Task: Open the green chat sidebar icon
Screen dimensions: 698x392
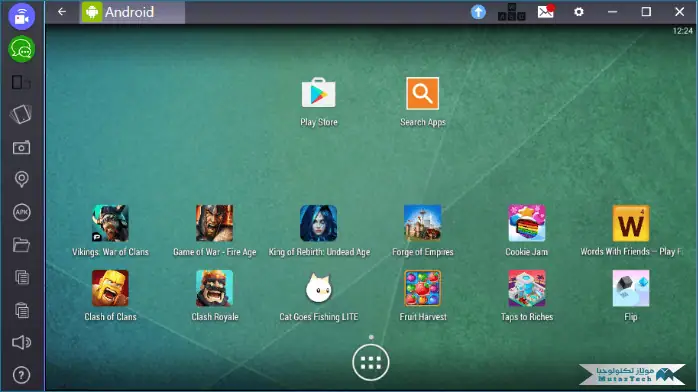Action: click(21, 49)
